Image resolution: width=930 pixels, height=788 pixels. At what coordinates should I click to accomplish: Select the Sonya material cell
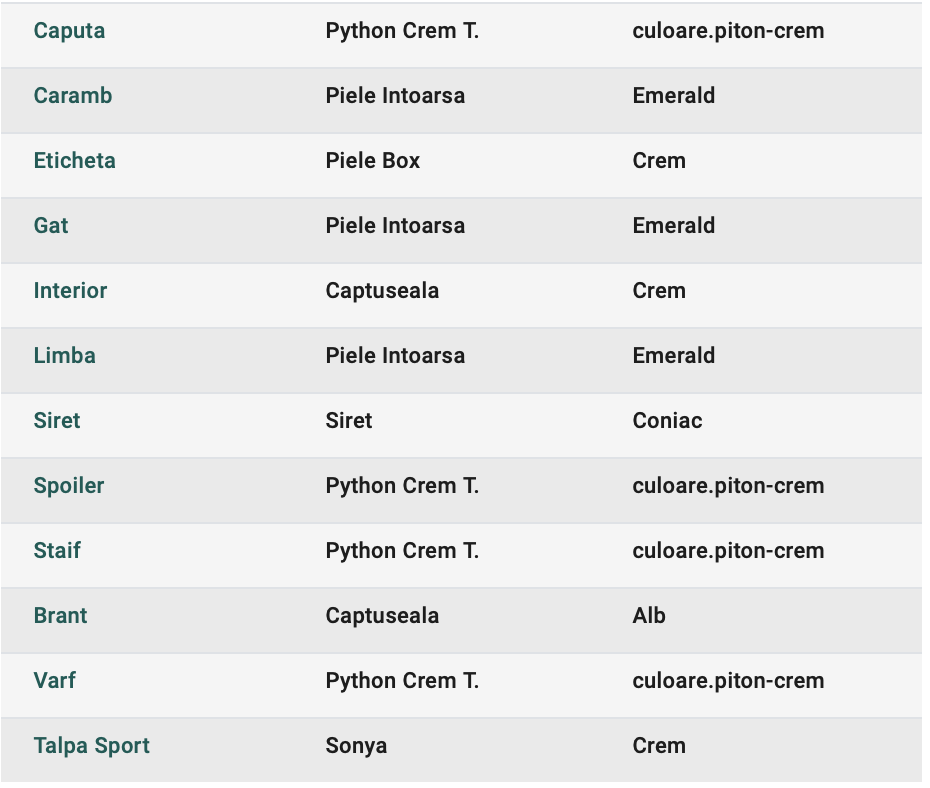point(356,746)
